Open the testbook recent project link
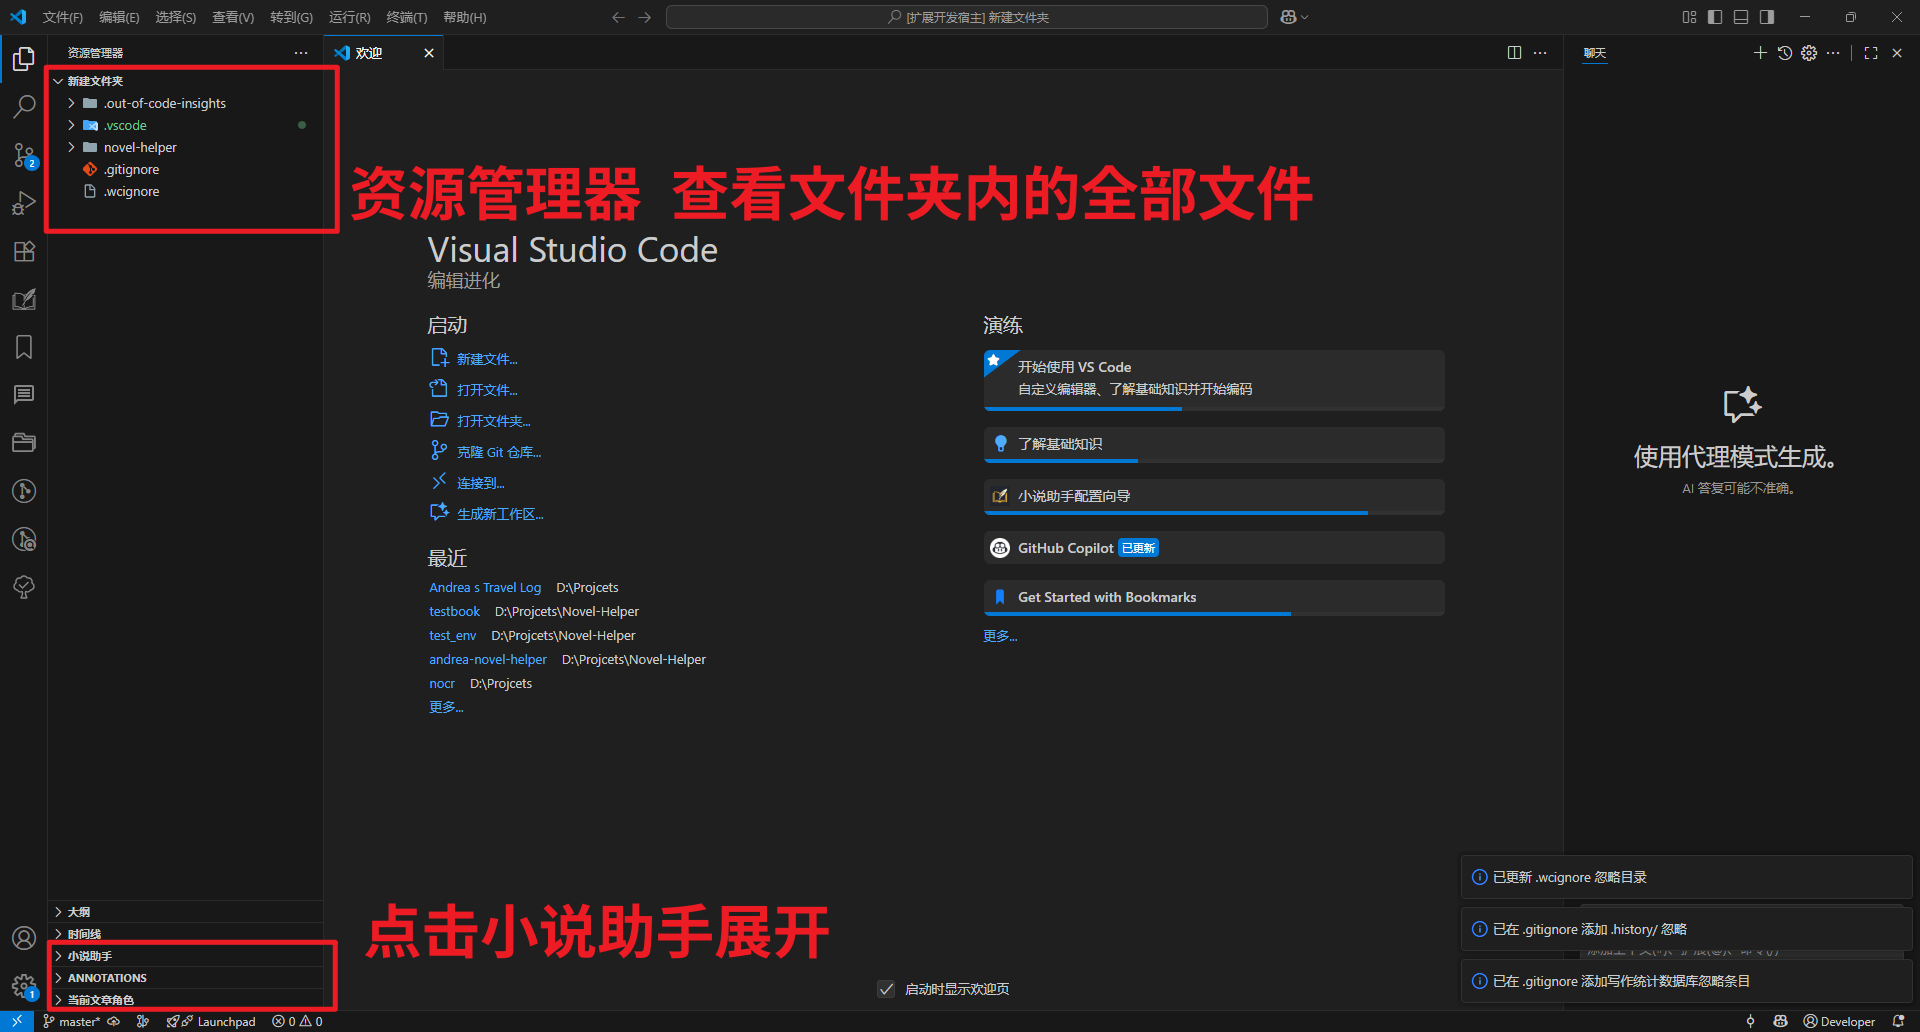The height and width of the screenshot is (1032, 1920). [455, 611]
